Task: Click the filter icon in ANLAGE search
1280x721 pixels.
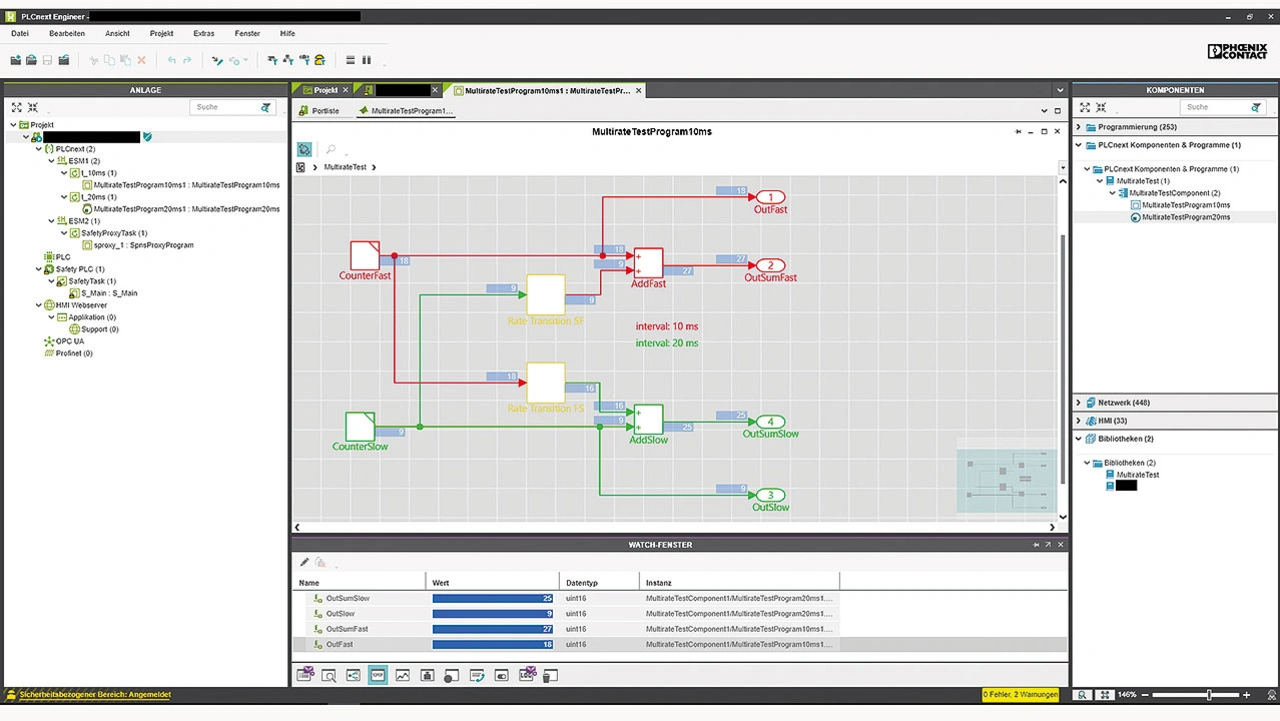Action: pyautogui.click(x=266, y=107)
